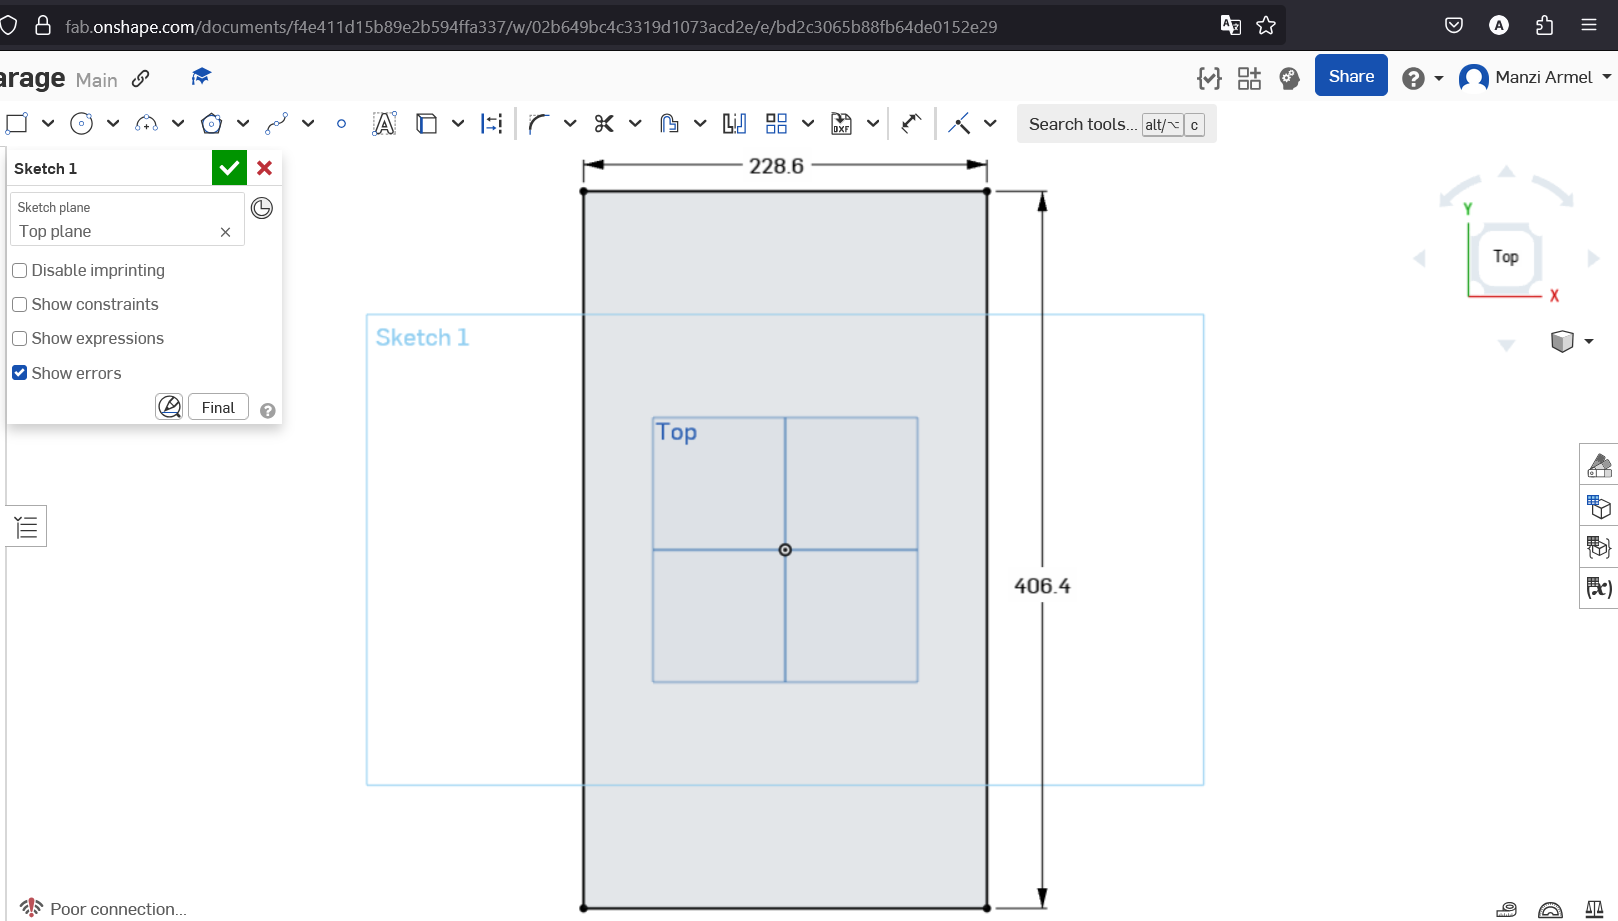1618x921 pixels.
Task: Open the browser hamburger menu
Action: [1589, 25]
